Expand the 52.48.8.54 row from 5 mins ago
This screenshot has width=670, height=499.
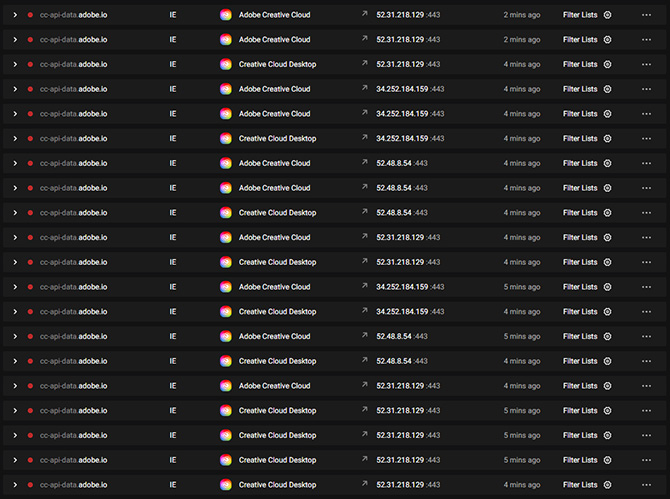tap(15, 337)
